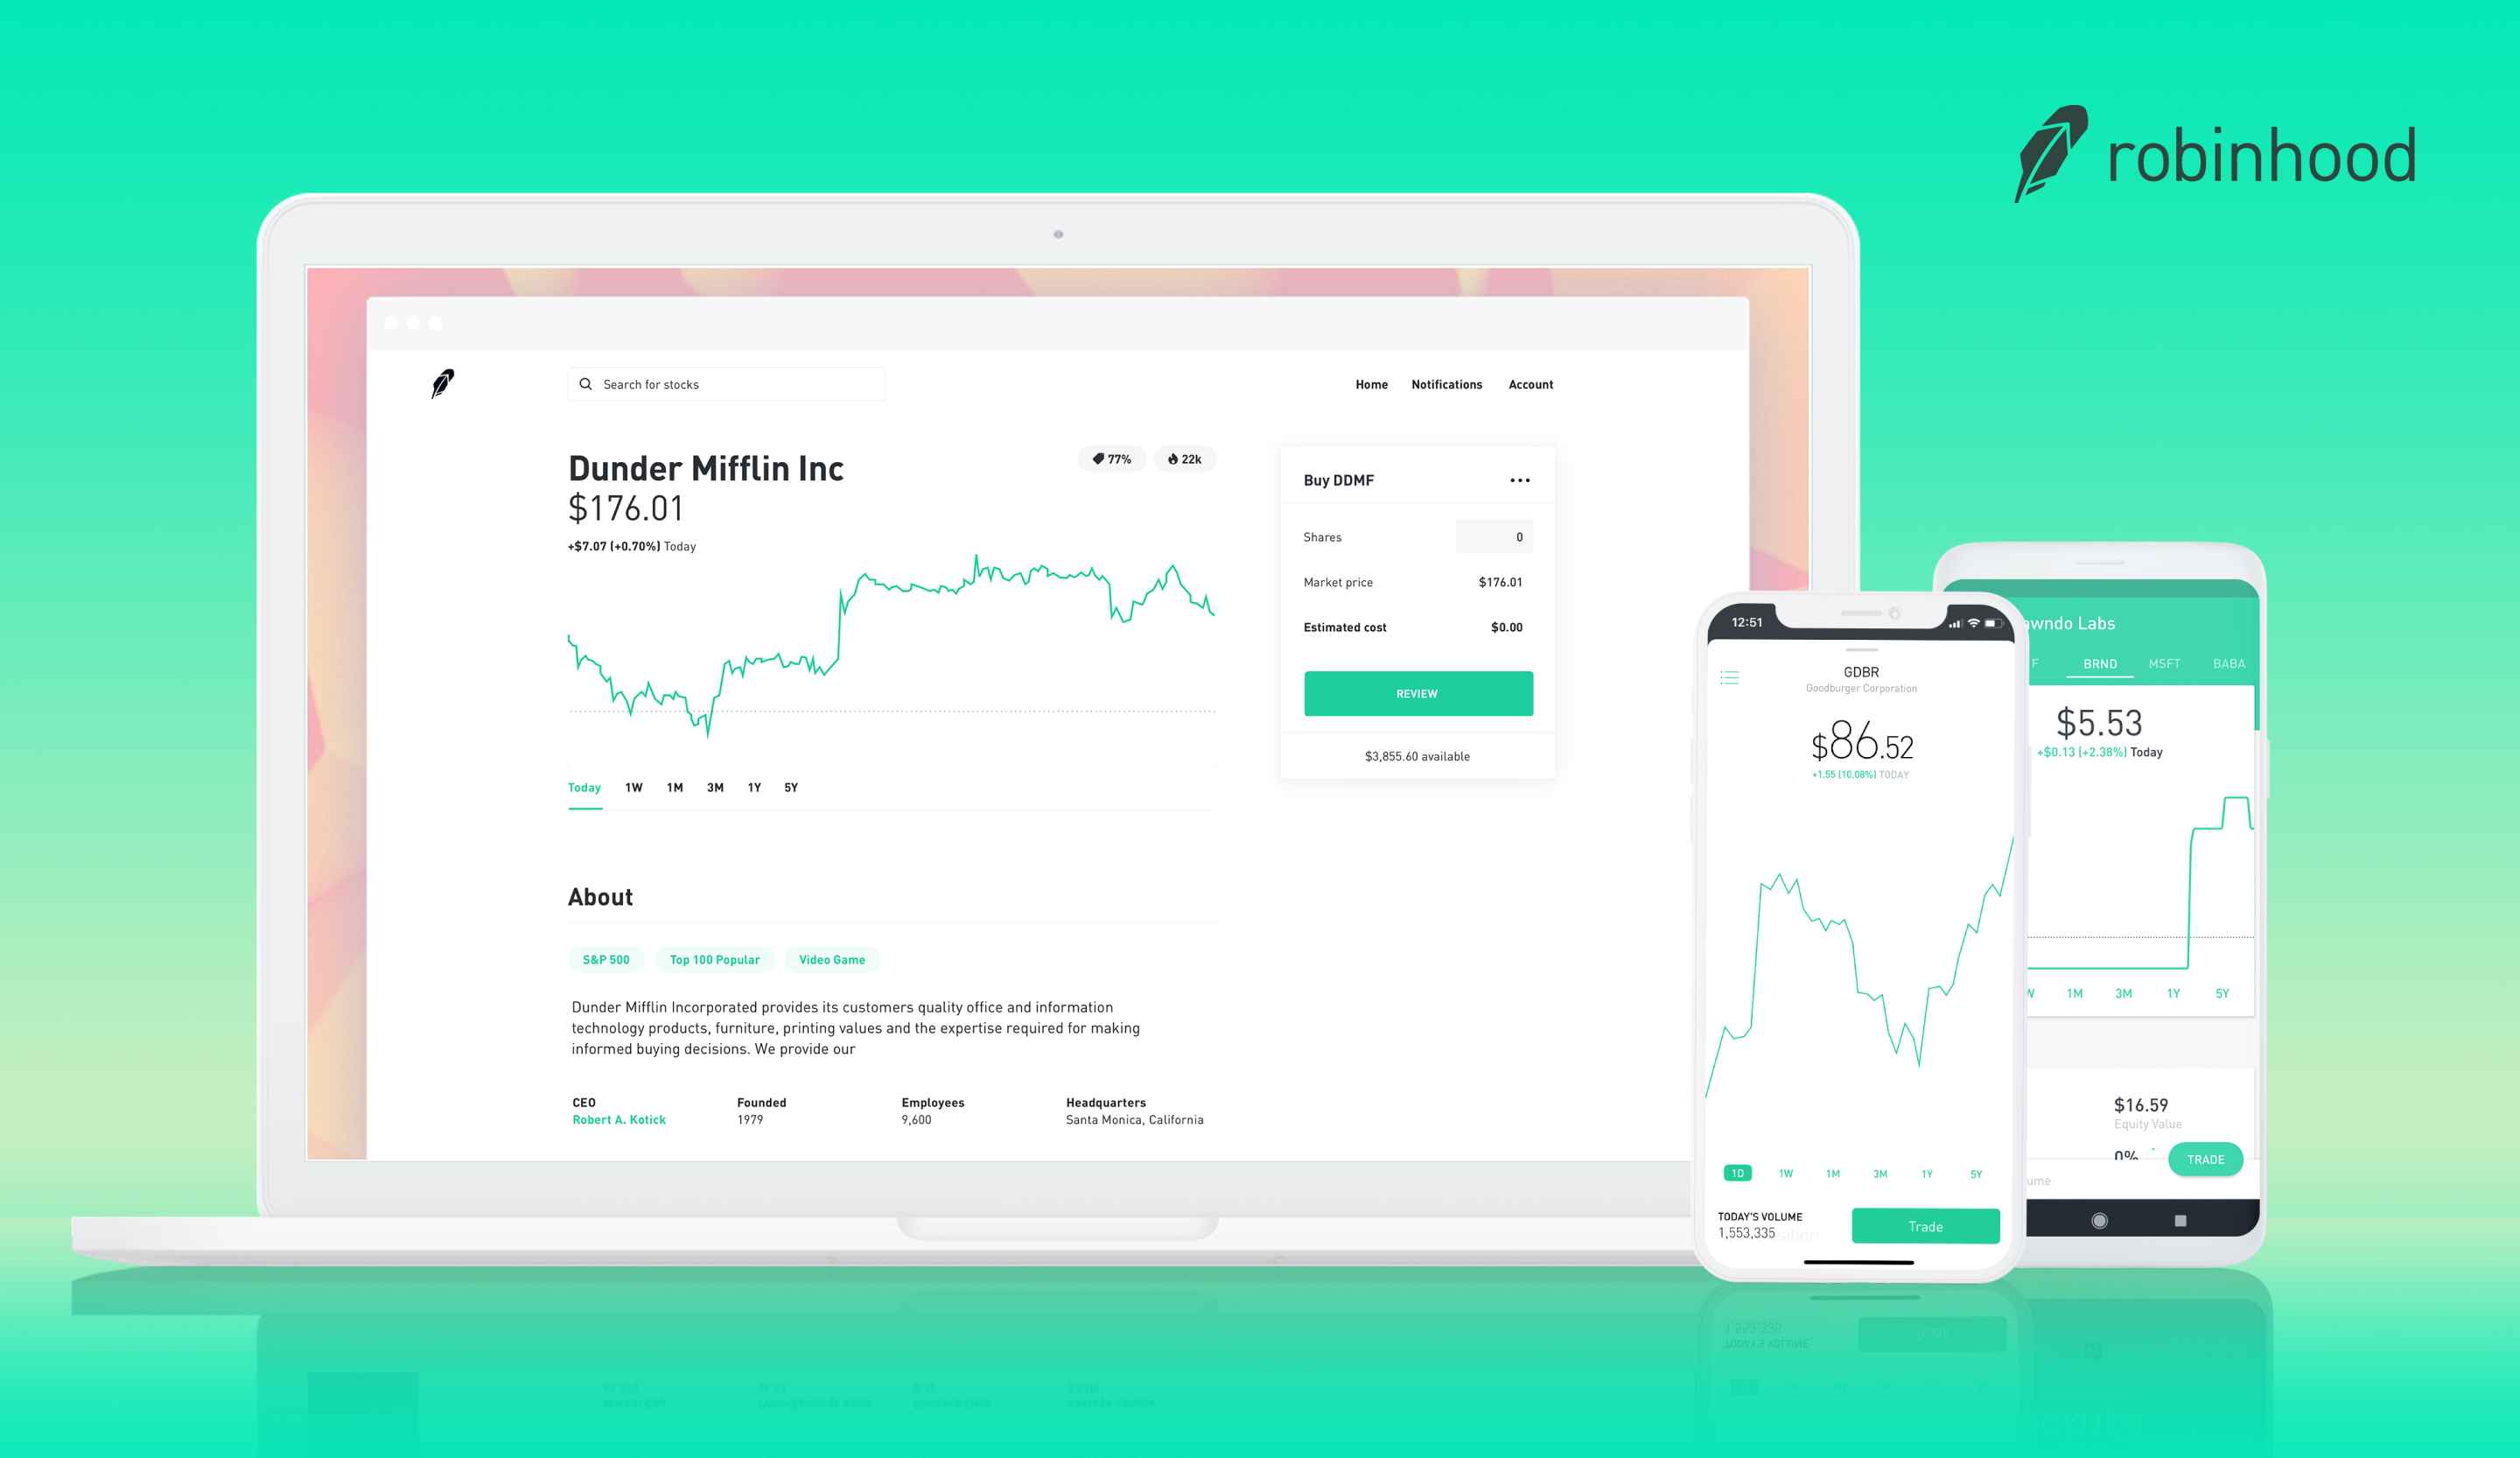
Task: Click the search bar magnifier icon
Action: tap(583, 383)
